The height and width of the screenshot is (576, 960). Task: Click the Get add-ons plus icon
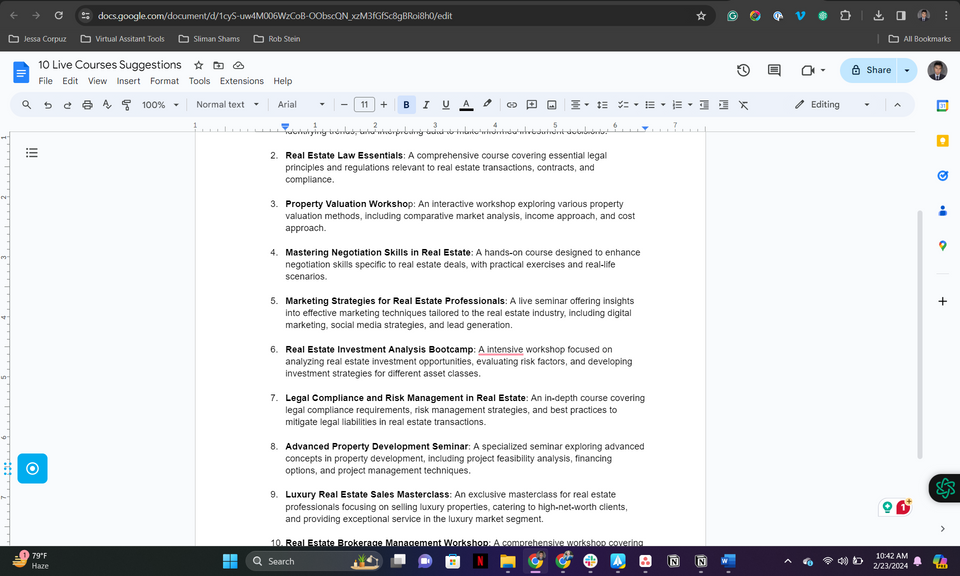942,301
